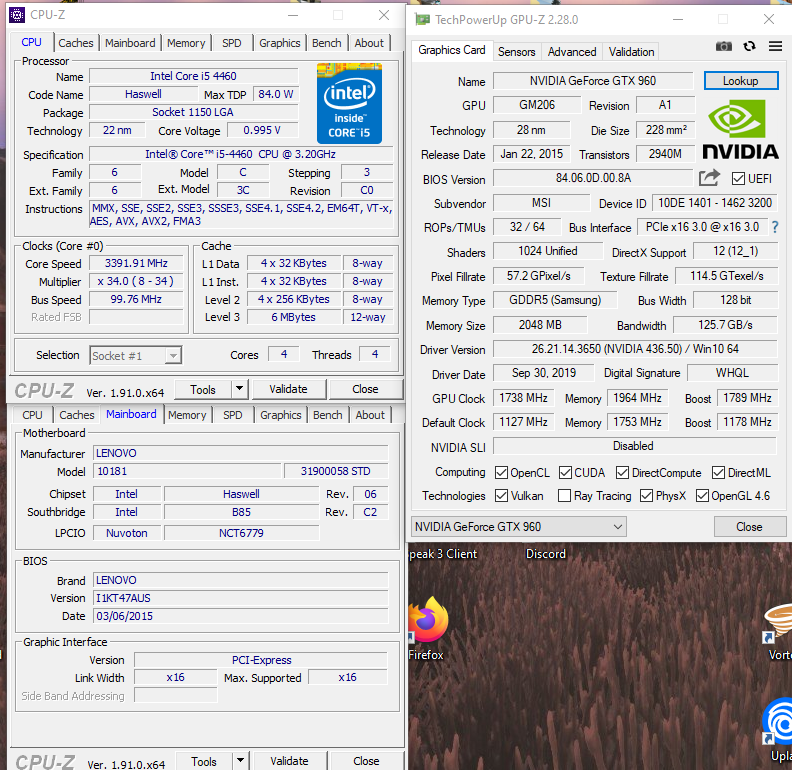This screenshot has height=770, width=792.
Task: Open Graphics tab in lower CPU-Z window
Action: click(x=281, y=415)
